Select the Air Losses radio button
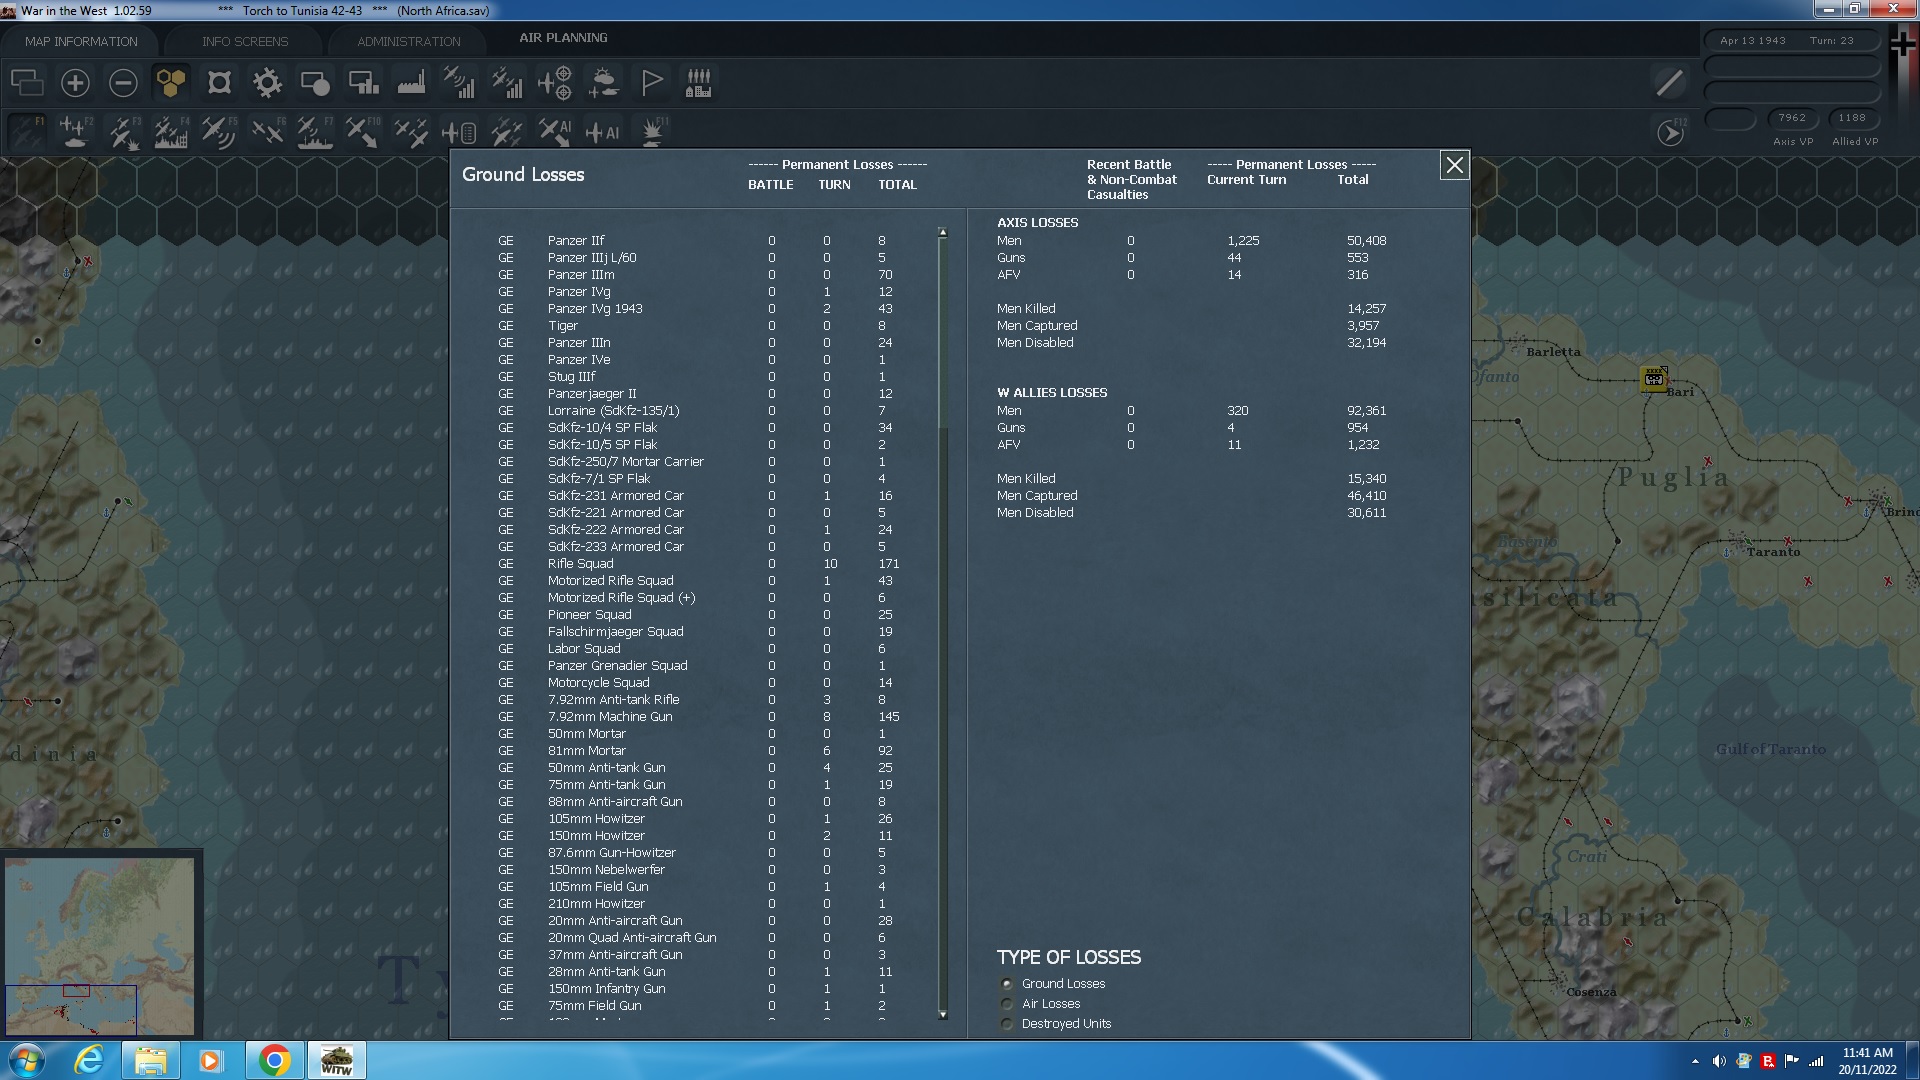The height and width of the screenshot is (1080, 1920). click(1006, 1003)
